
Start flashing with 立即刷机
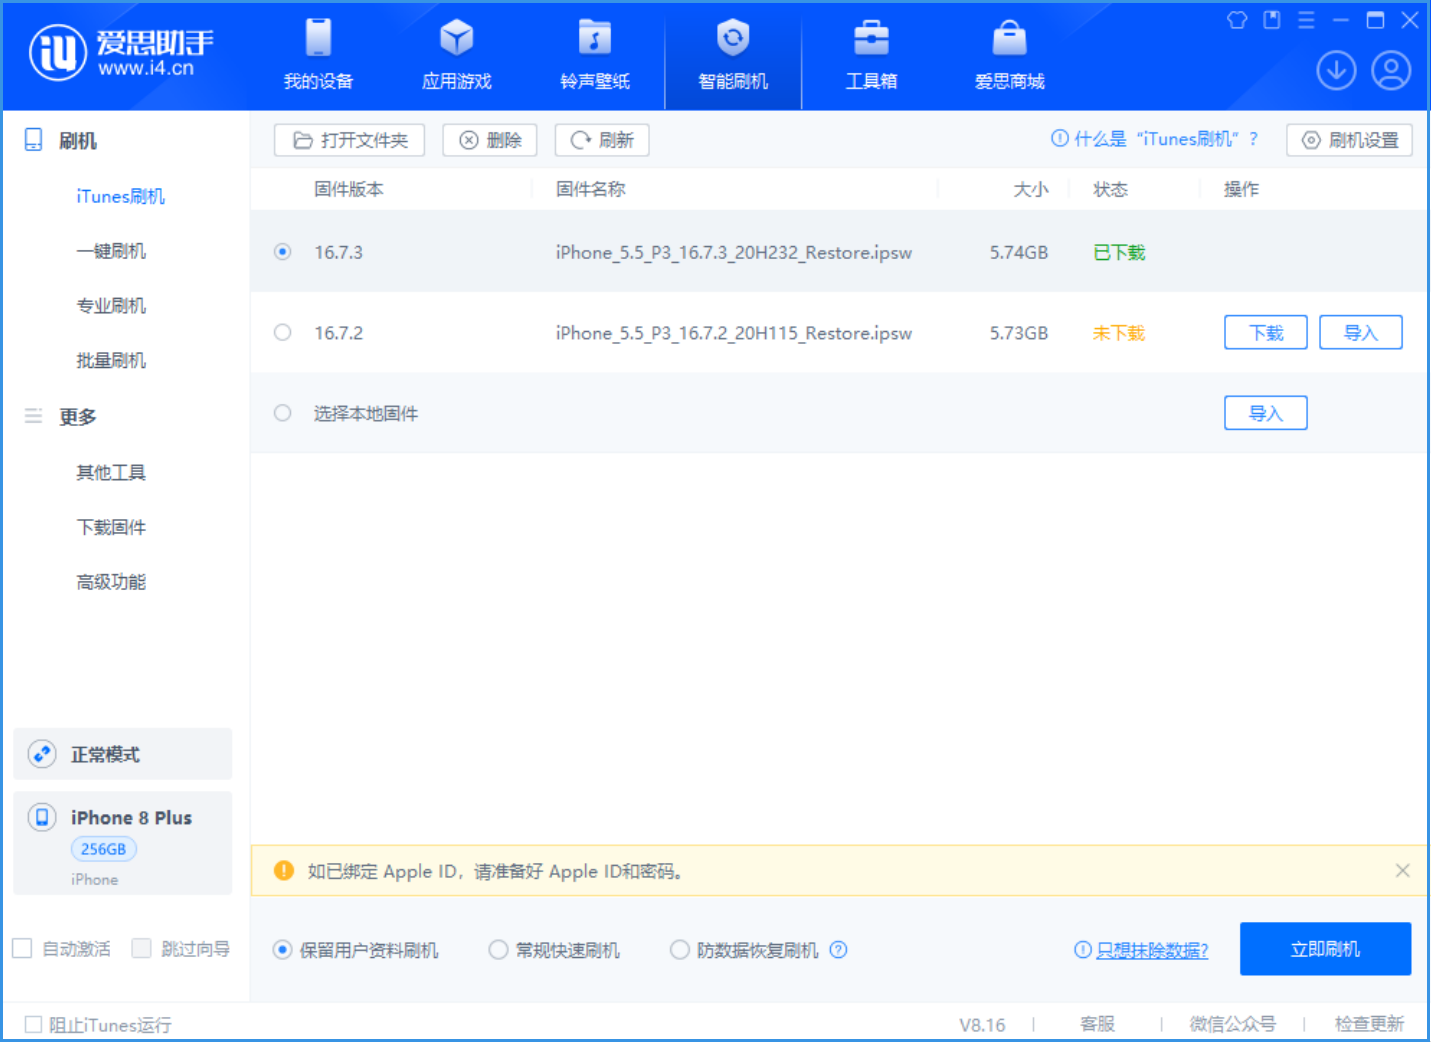point(1325,949)
